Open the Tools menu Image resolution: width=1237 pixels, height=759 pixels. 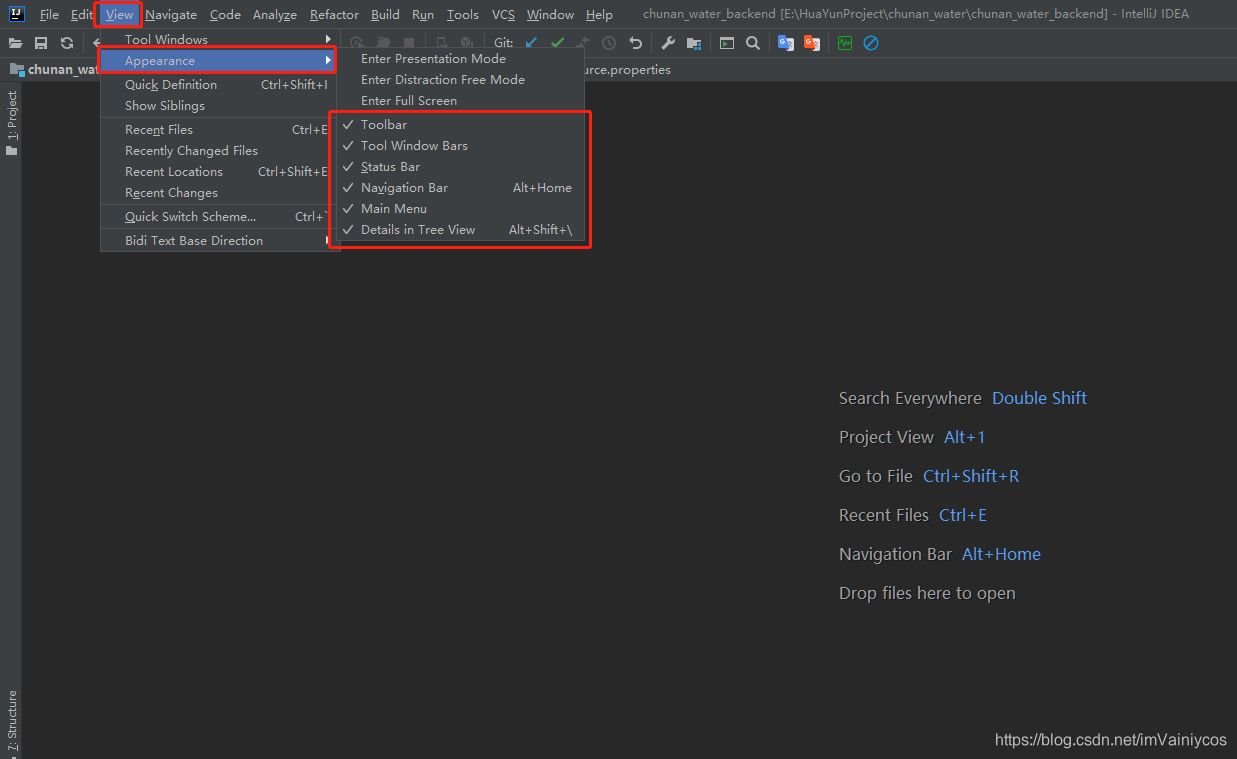462,15
